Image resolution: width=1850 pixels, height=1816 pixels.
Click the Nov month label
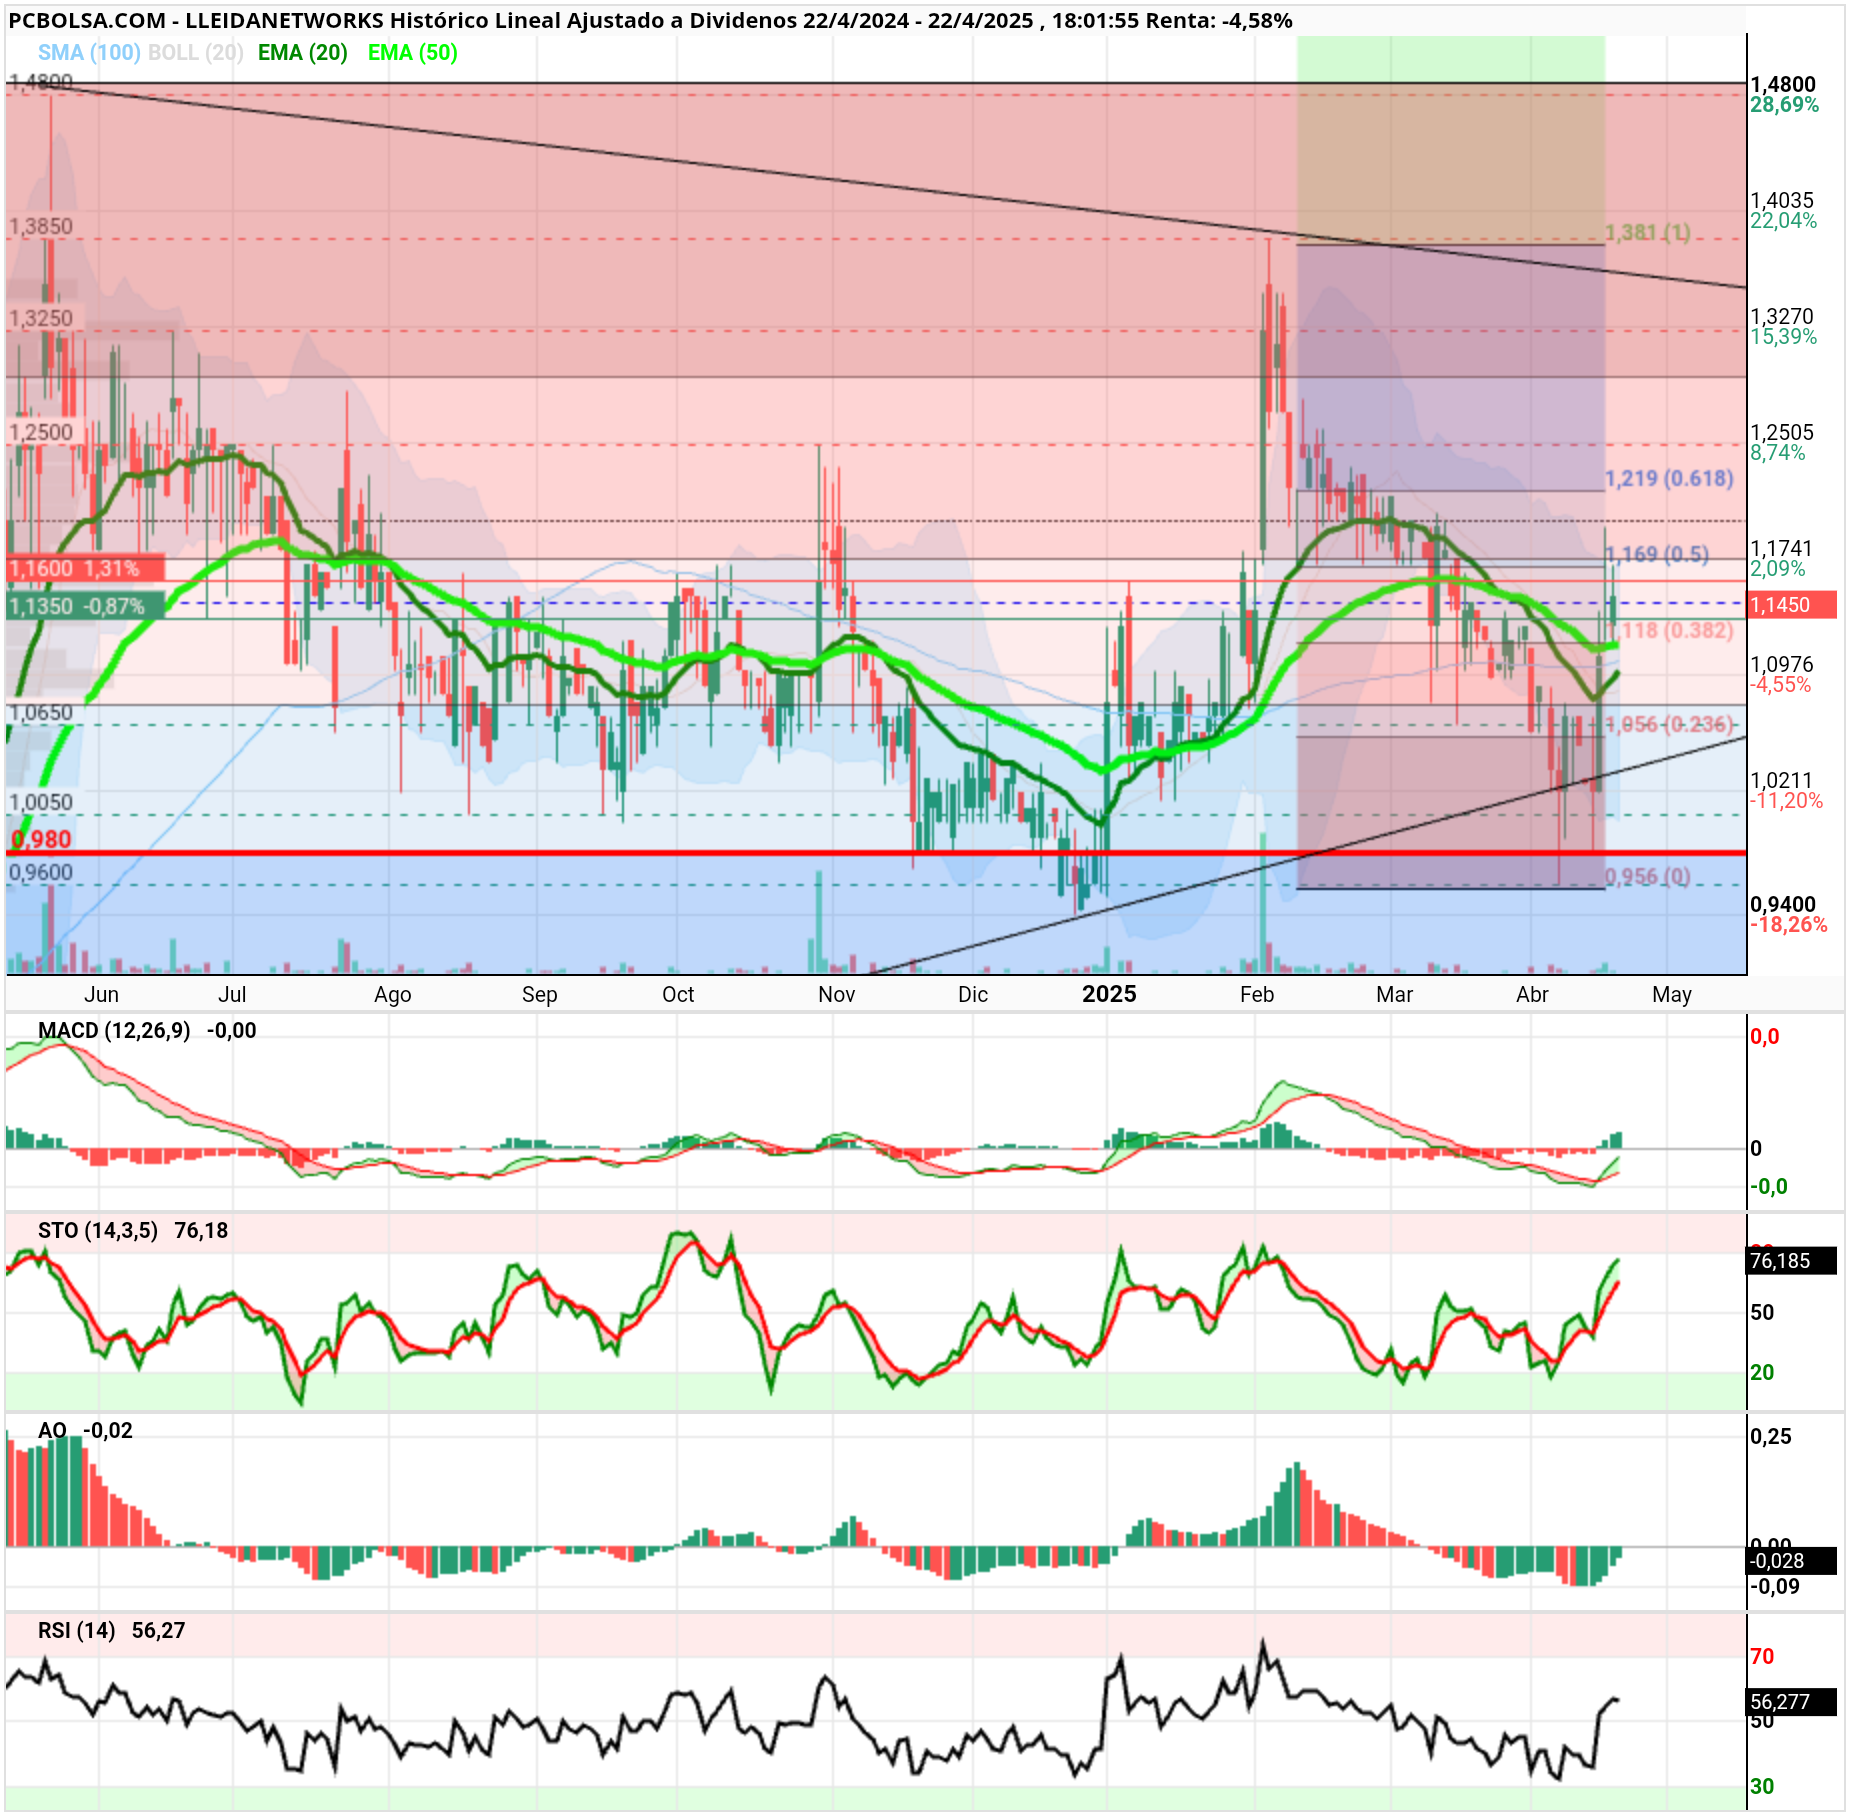pos(837,994)
